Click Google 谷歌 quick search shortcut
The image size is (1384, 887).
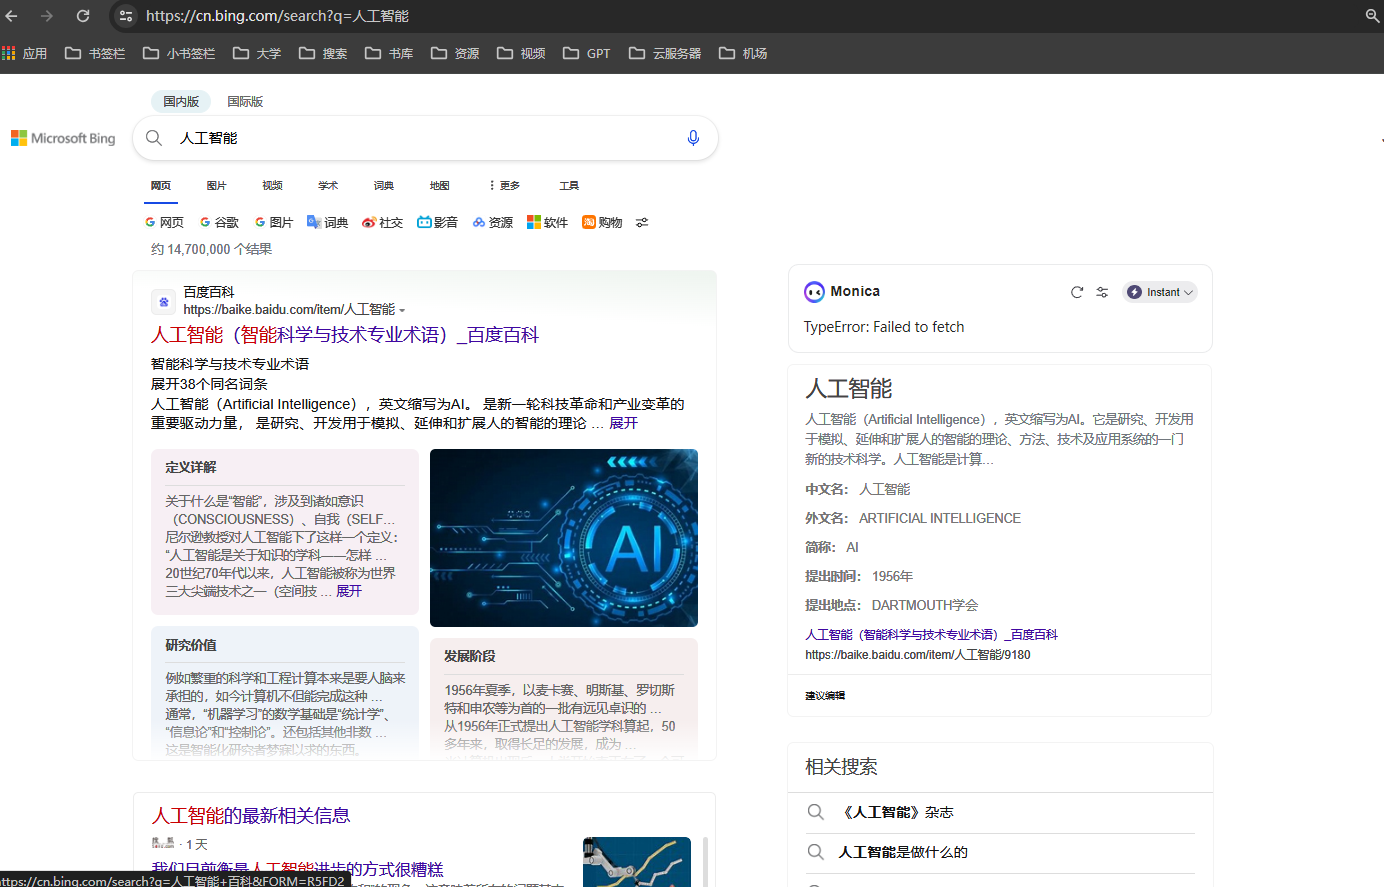pos(219,222)
